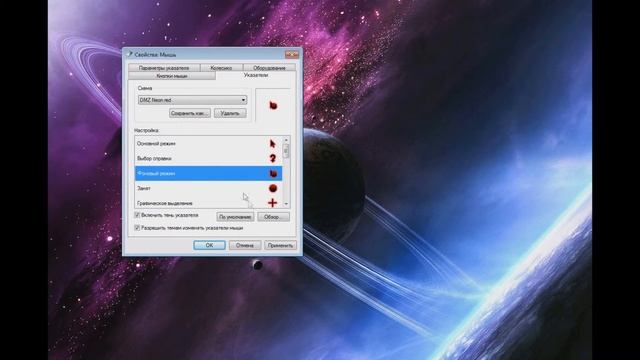This screenshot has height=360, width=640.
Task: Select the Графическое выделение list row
Action: [x=209, y=202]
